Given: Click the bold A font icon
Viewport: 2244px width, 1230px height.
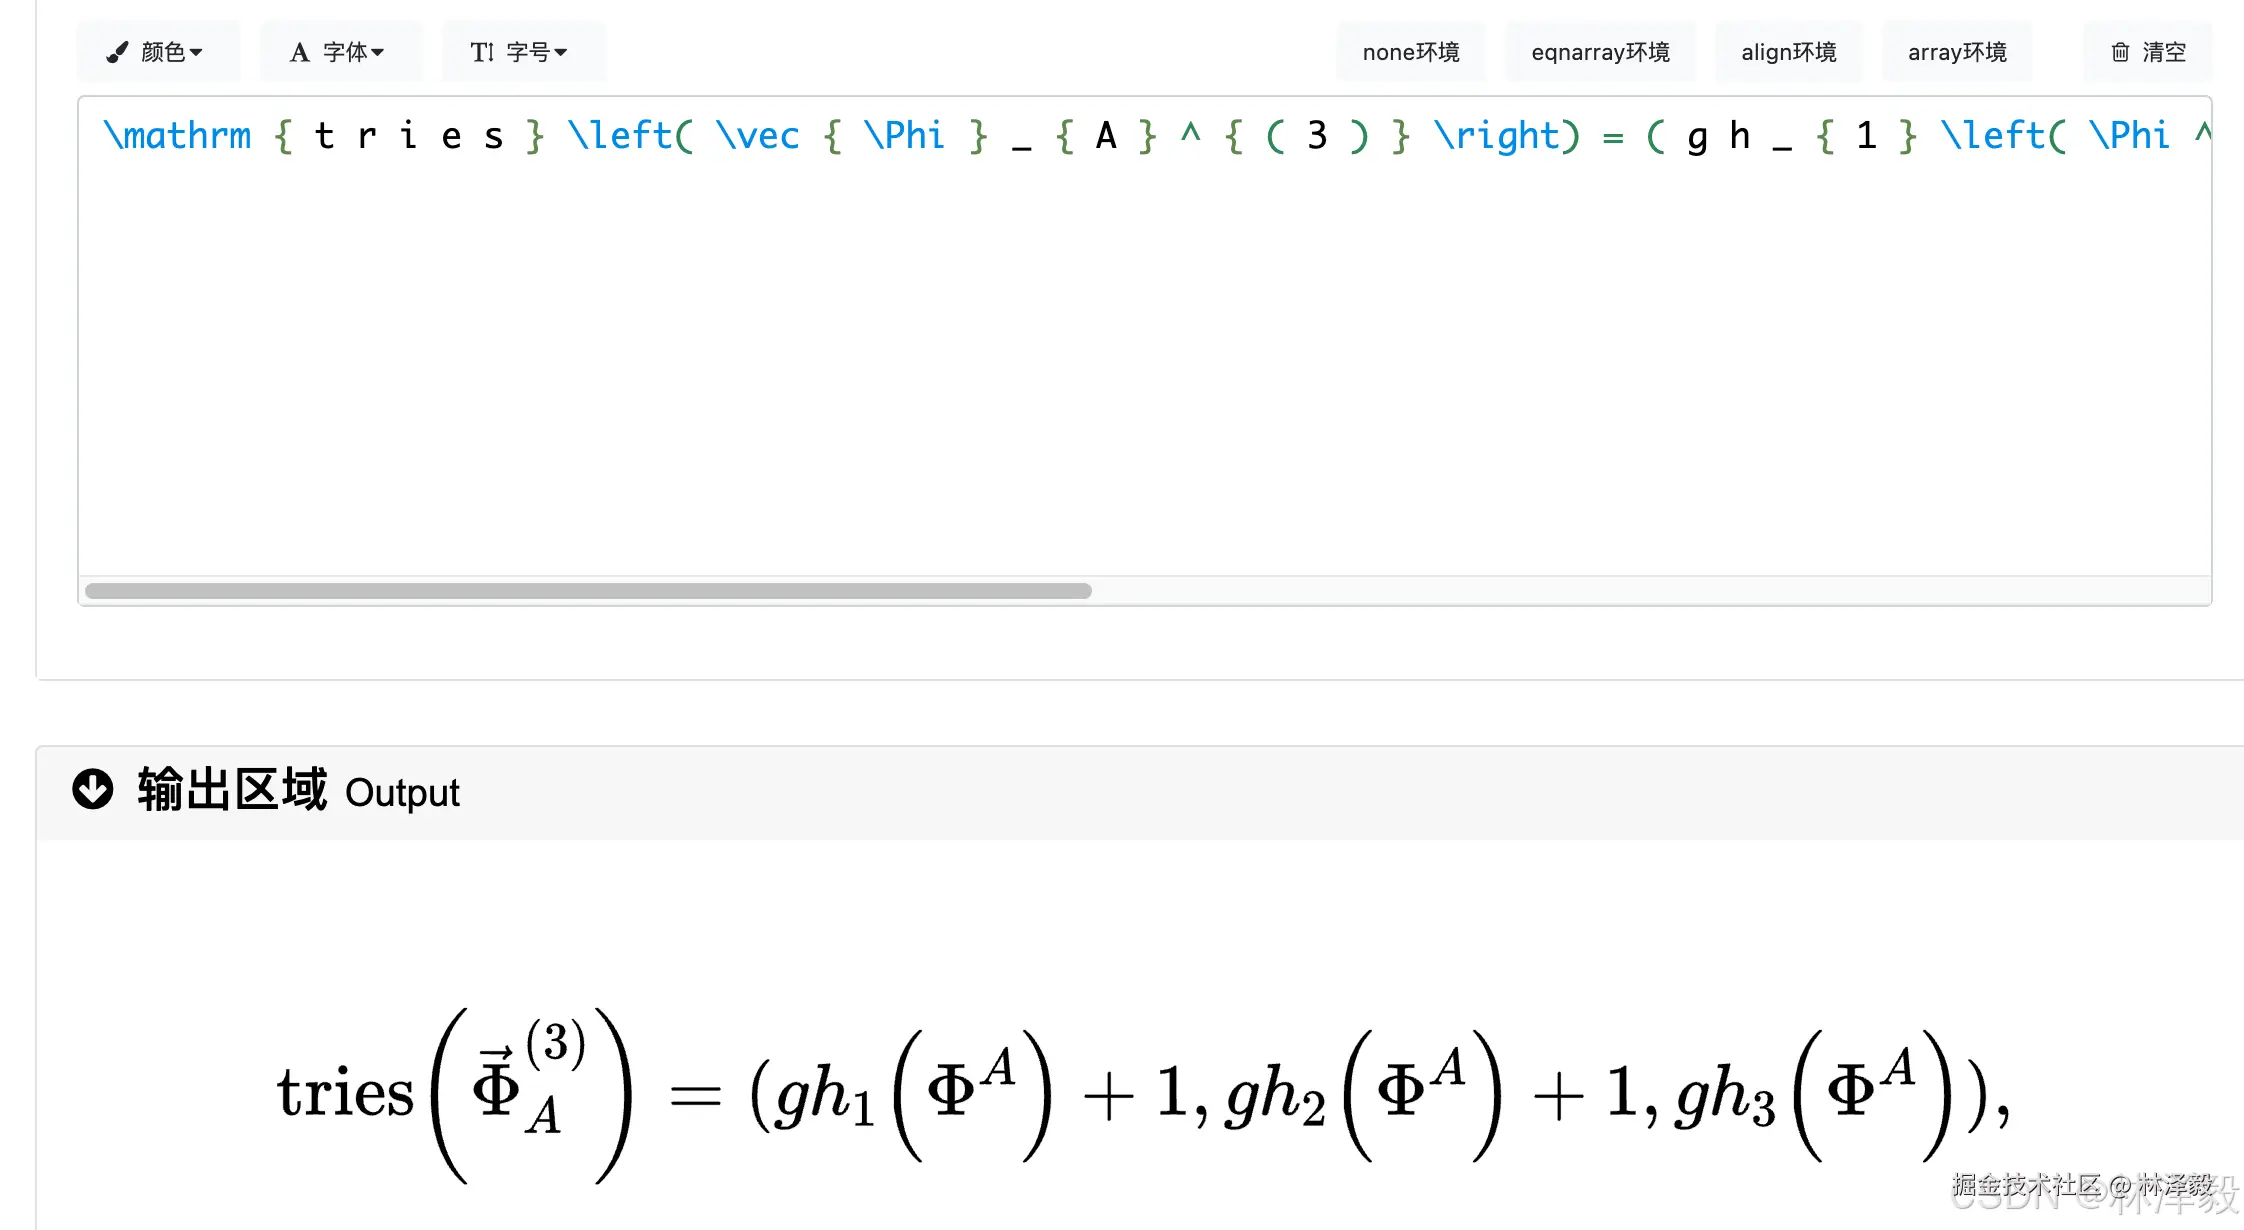Looking at the screenshot, I should coord(299,52).
